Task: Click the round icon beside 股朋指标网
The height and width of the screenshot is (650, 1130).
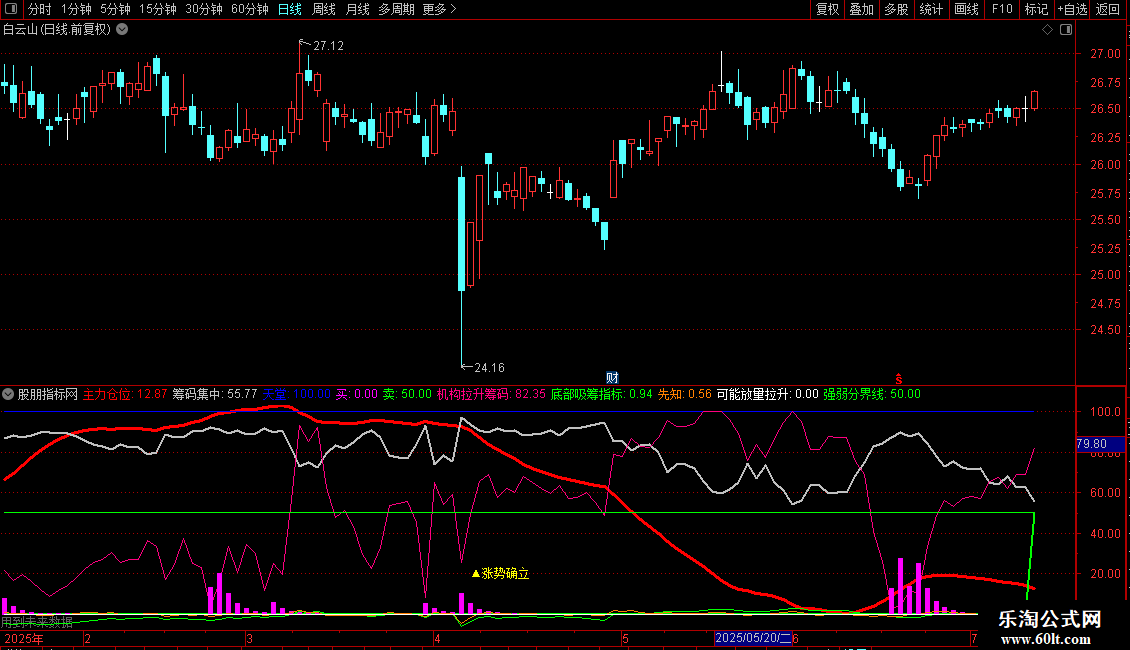Action: (x=8, y=394)
